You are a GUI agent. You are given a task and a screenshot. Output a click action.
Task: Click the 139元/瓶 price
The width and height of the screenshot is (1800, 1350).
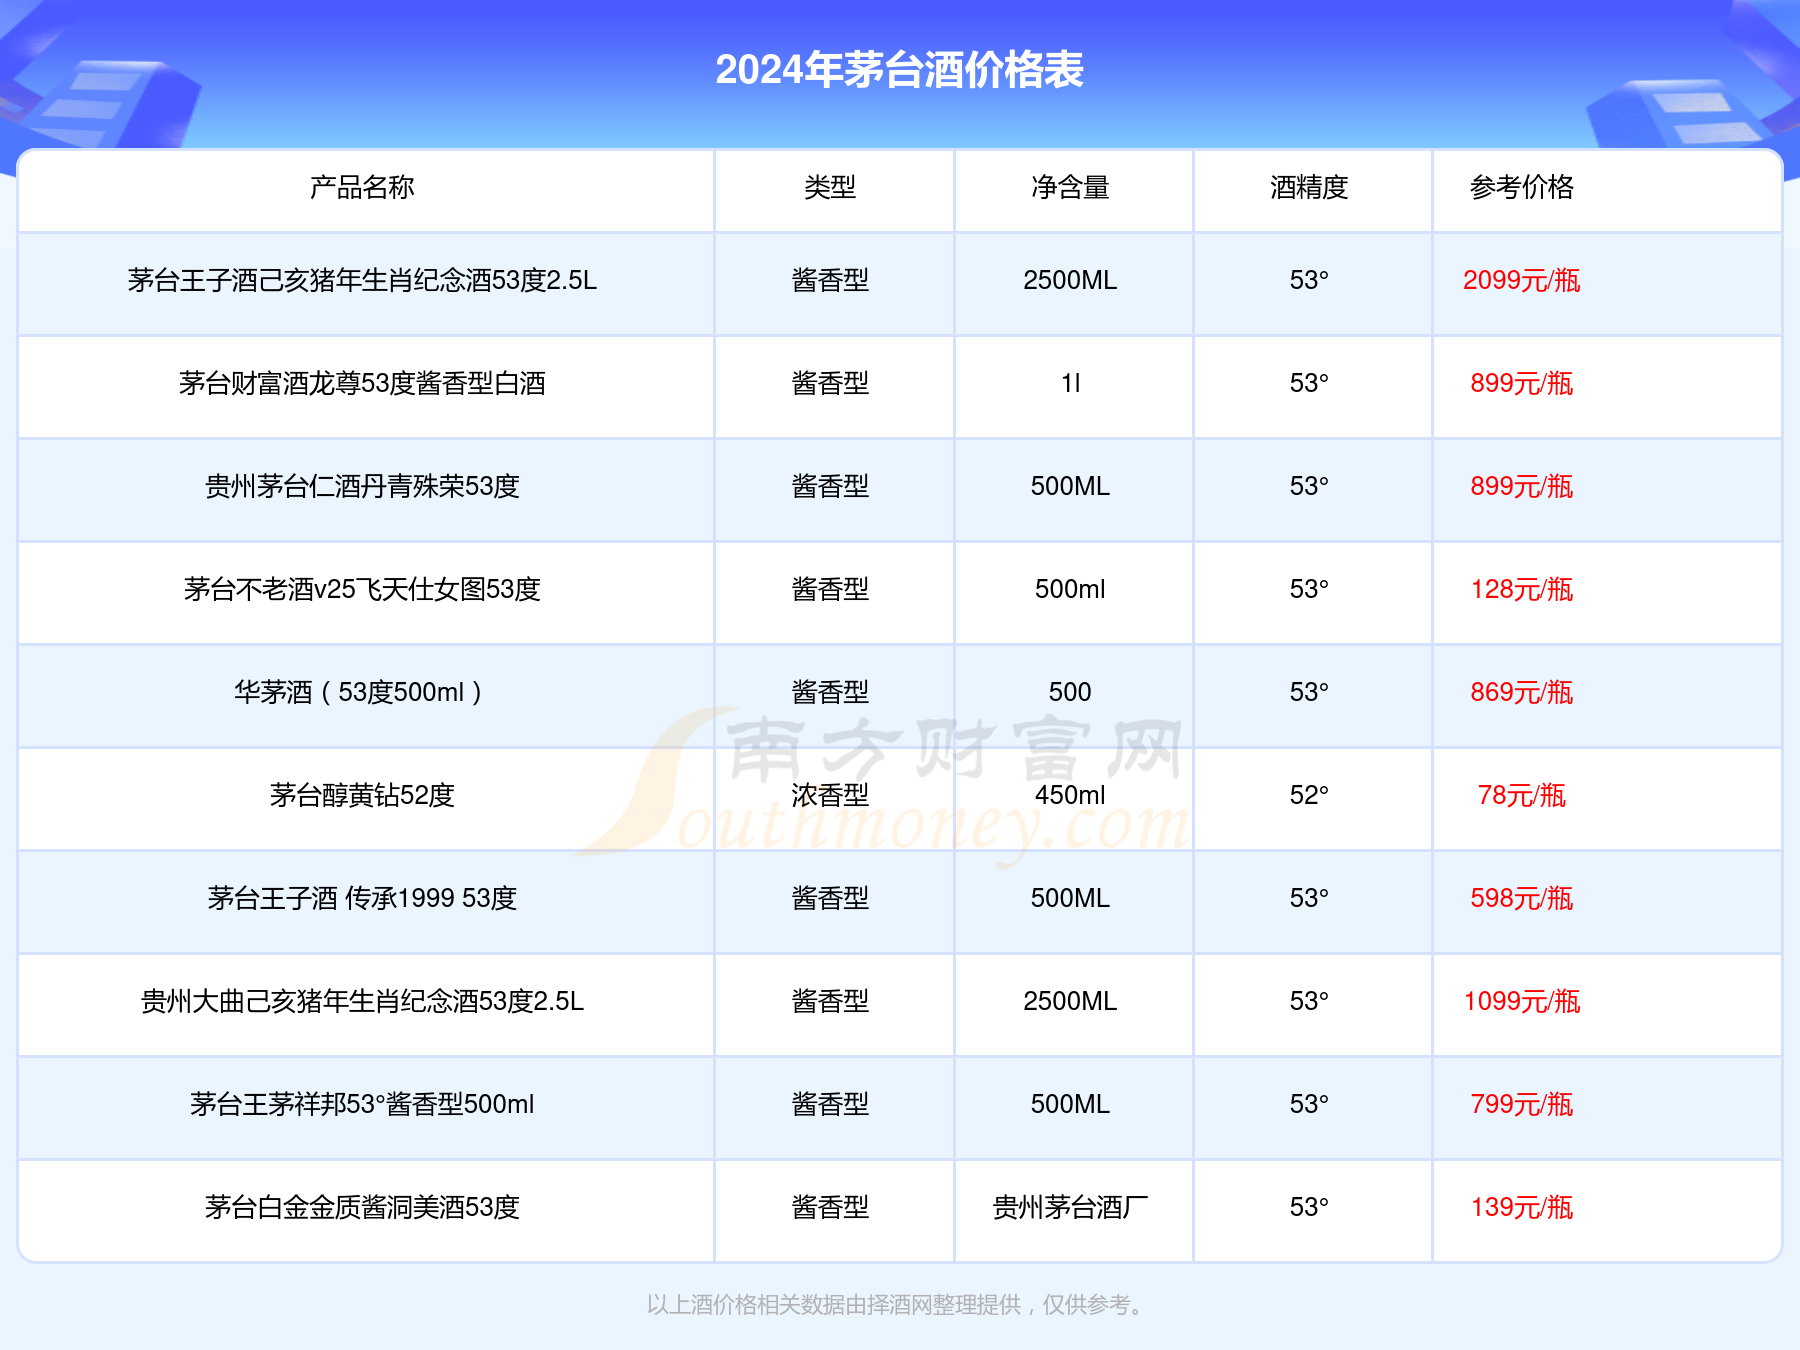point(1521,1208)
